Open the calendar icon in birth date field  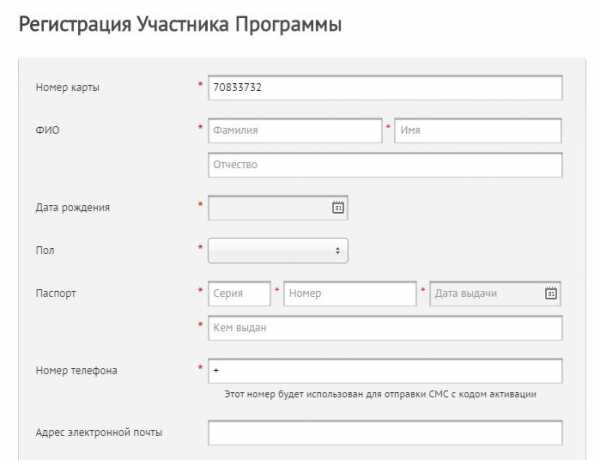coord(338,207)
